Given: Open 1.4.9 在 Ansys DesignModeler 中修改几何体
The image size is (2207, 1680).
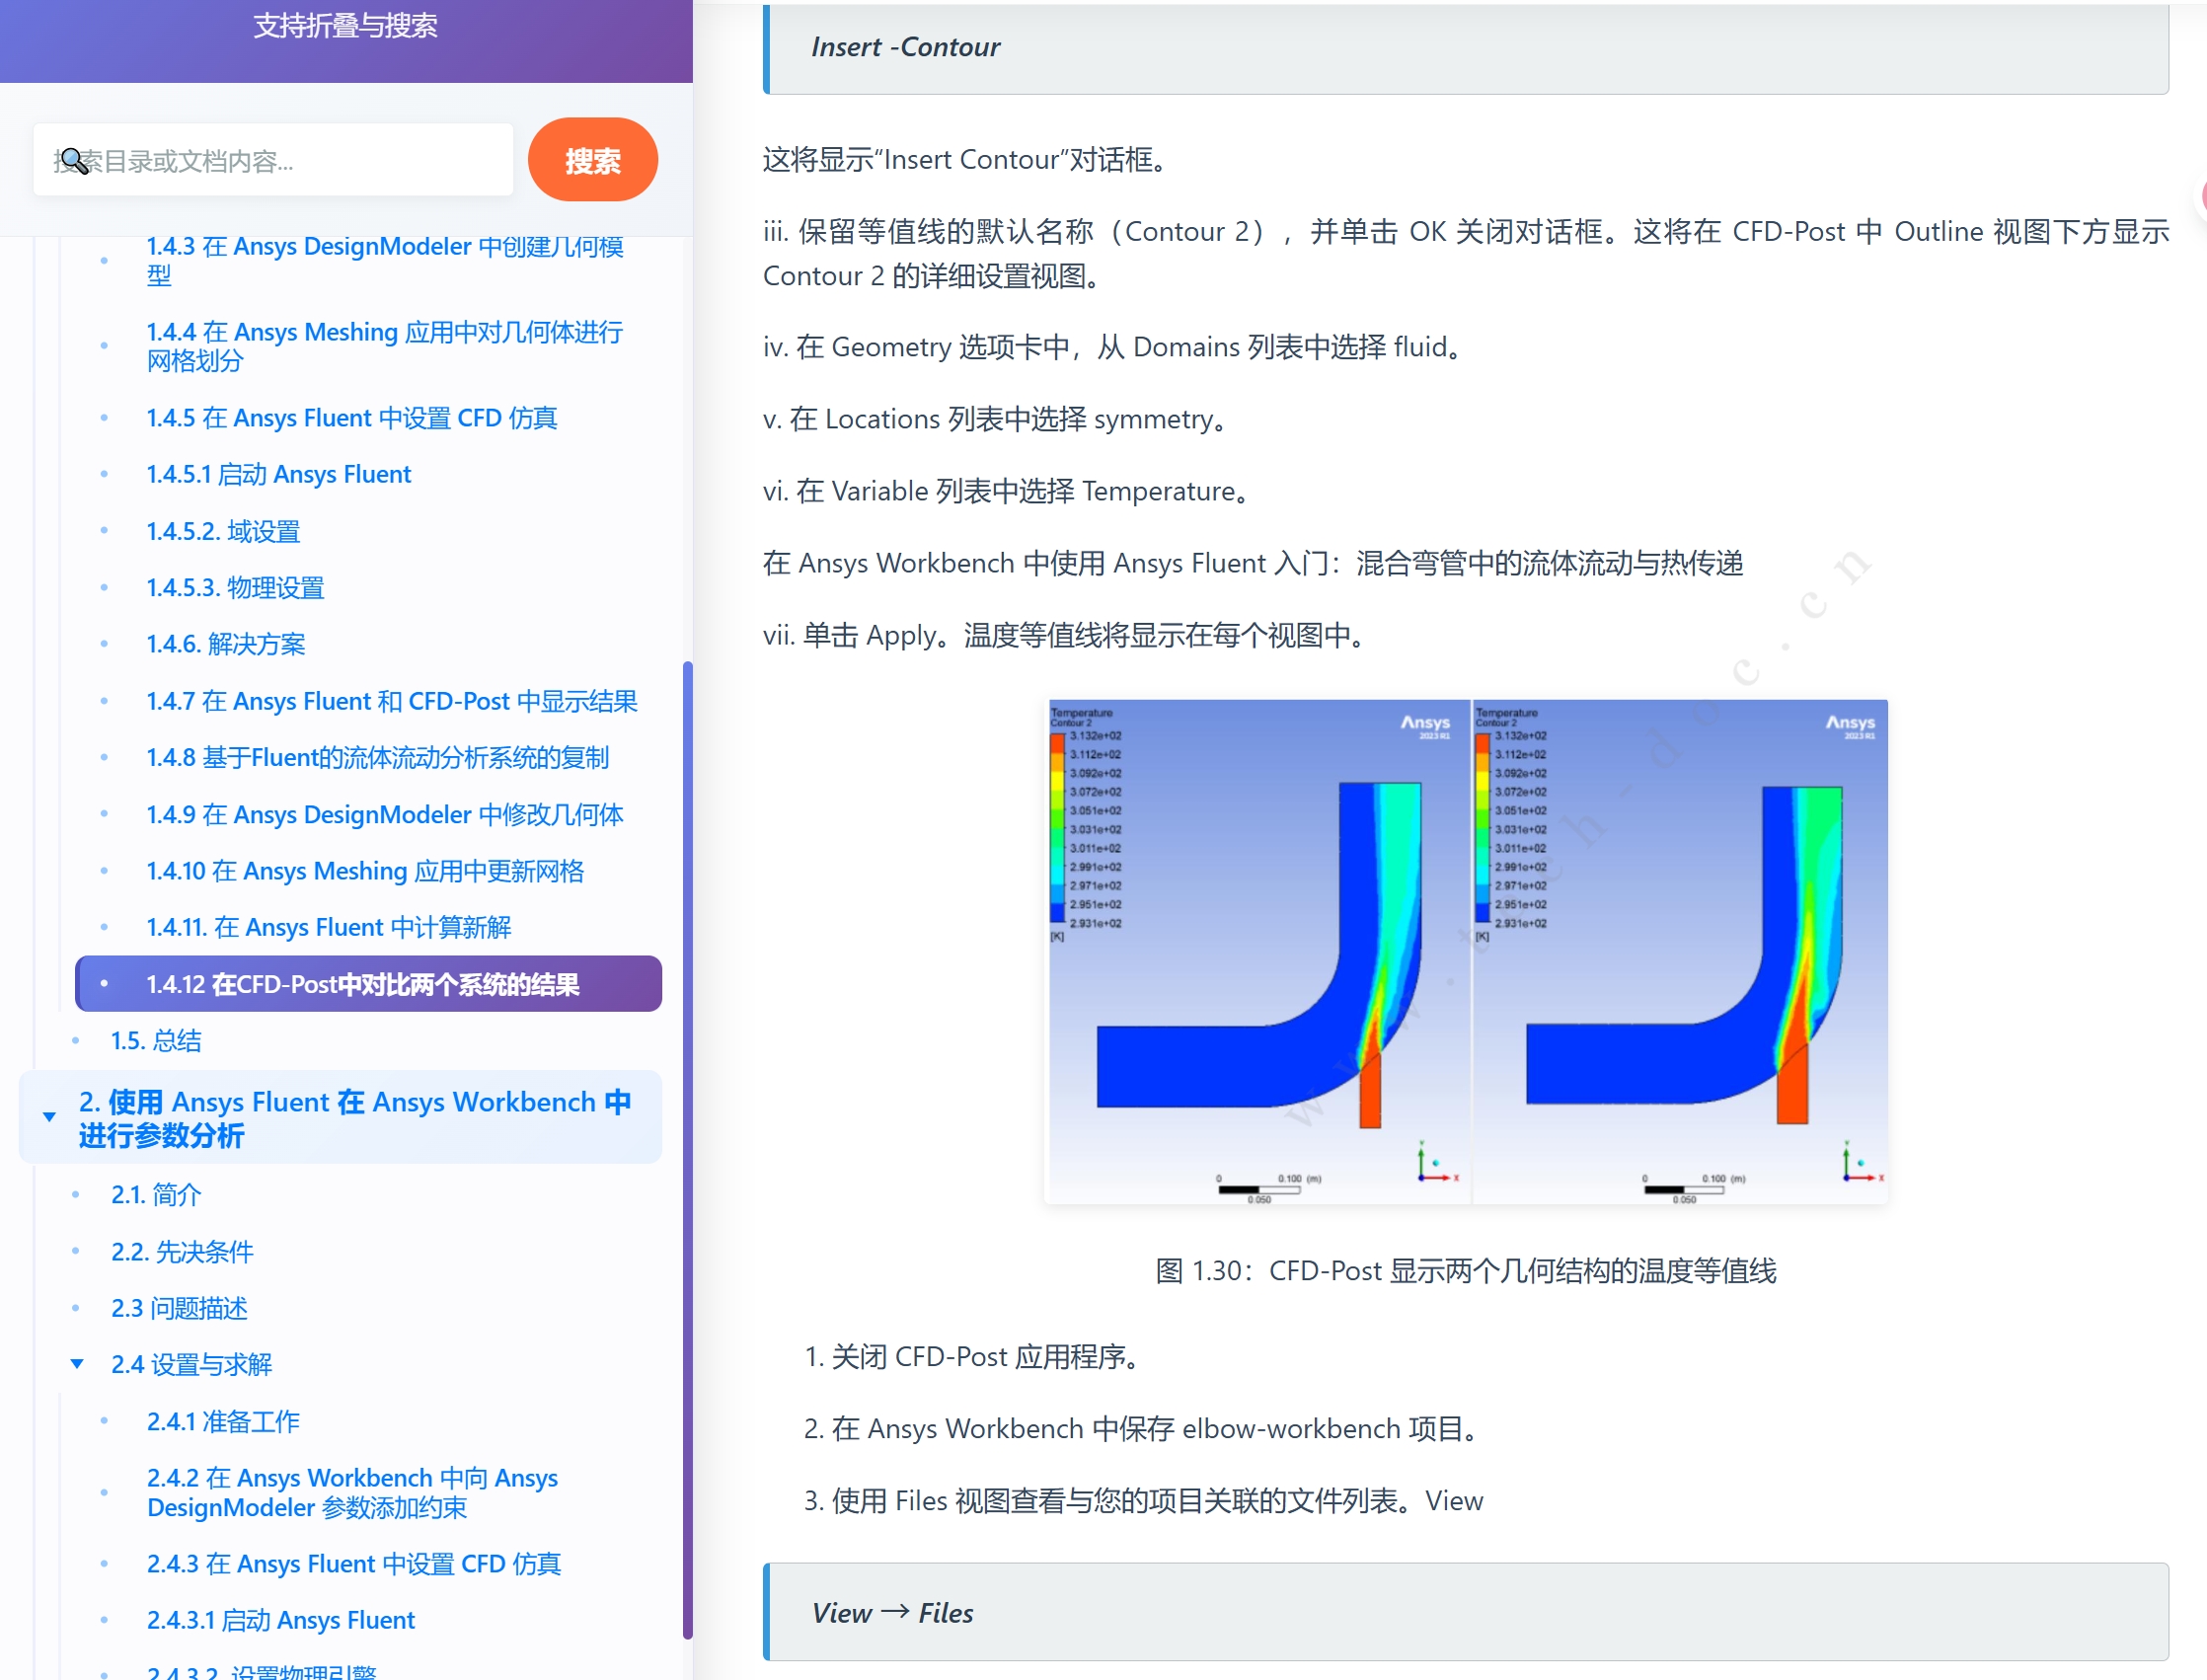Looking at the screenshot, I should click(384, 815).
